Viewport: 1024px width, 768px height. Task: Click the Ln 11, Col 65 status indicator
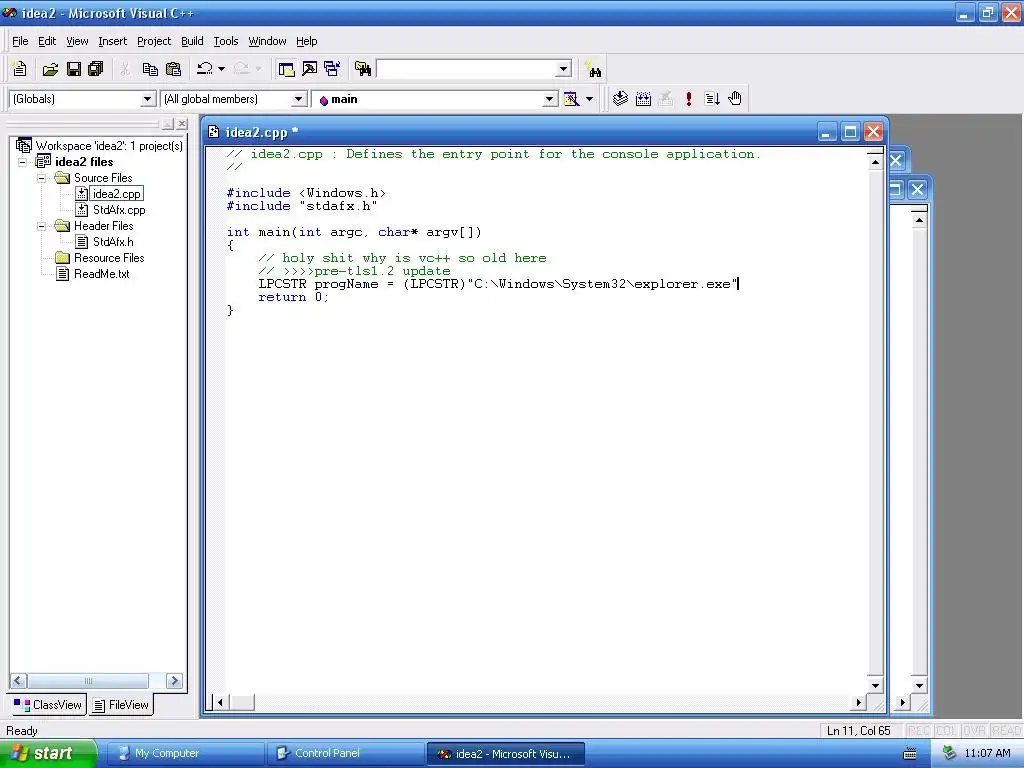[x=858, y=731]
